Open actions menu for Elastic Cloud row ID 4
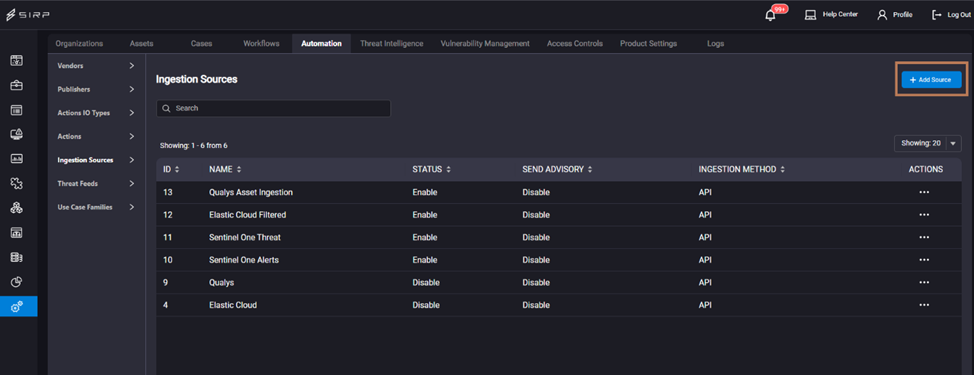 coord(924,305)
